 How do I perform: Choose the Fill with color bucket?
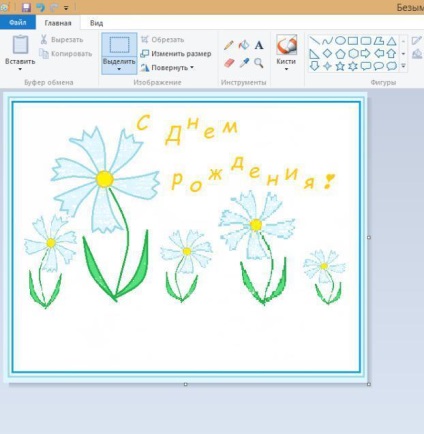244,45
